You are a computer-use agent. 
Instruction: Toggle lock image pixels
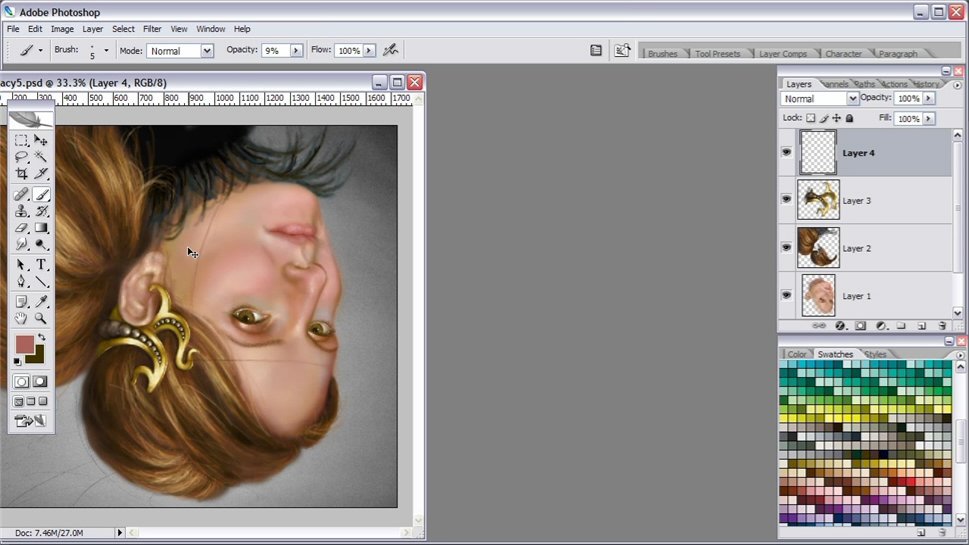point(824,118)
